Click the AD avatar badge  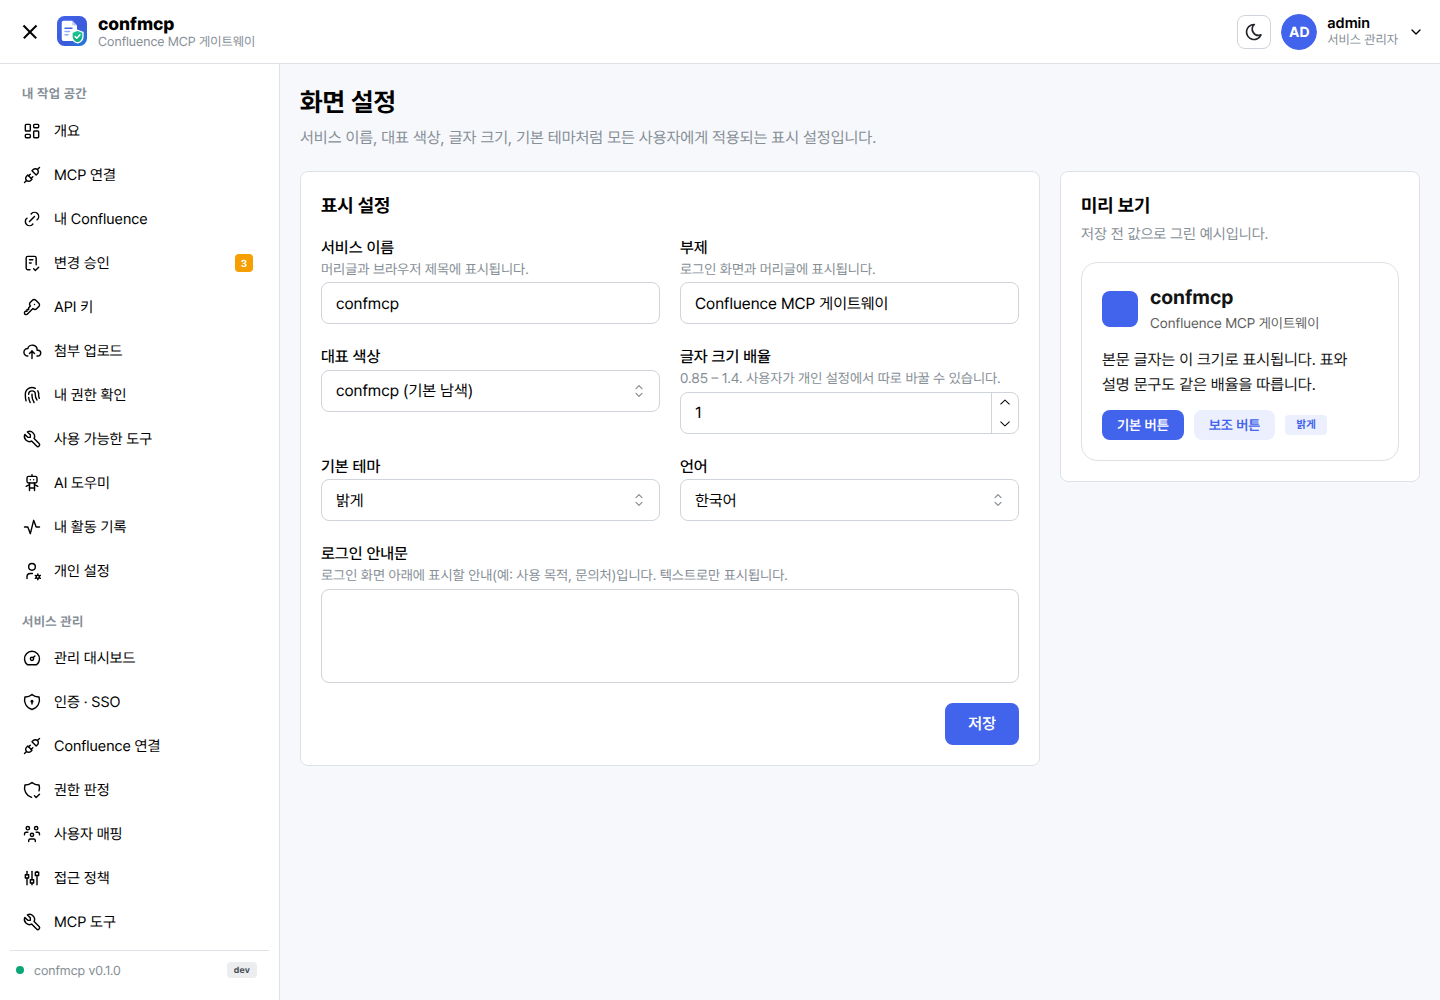1299,32
